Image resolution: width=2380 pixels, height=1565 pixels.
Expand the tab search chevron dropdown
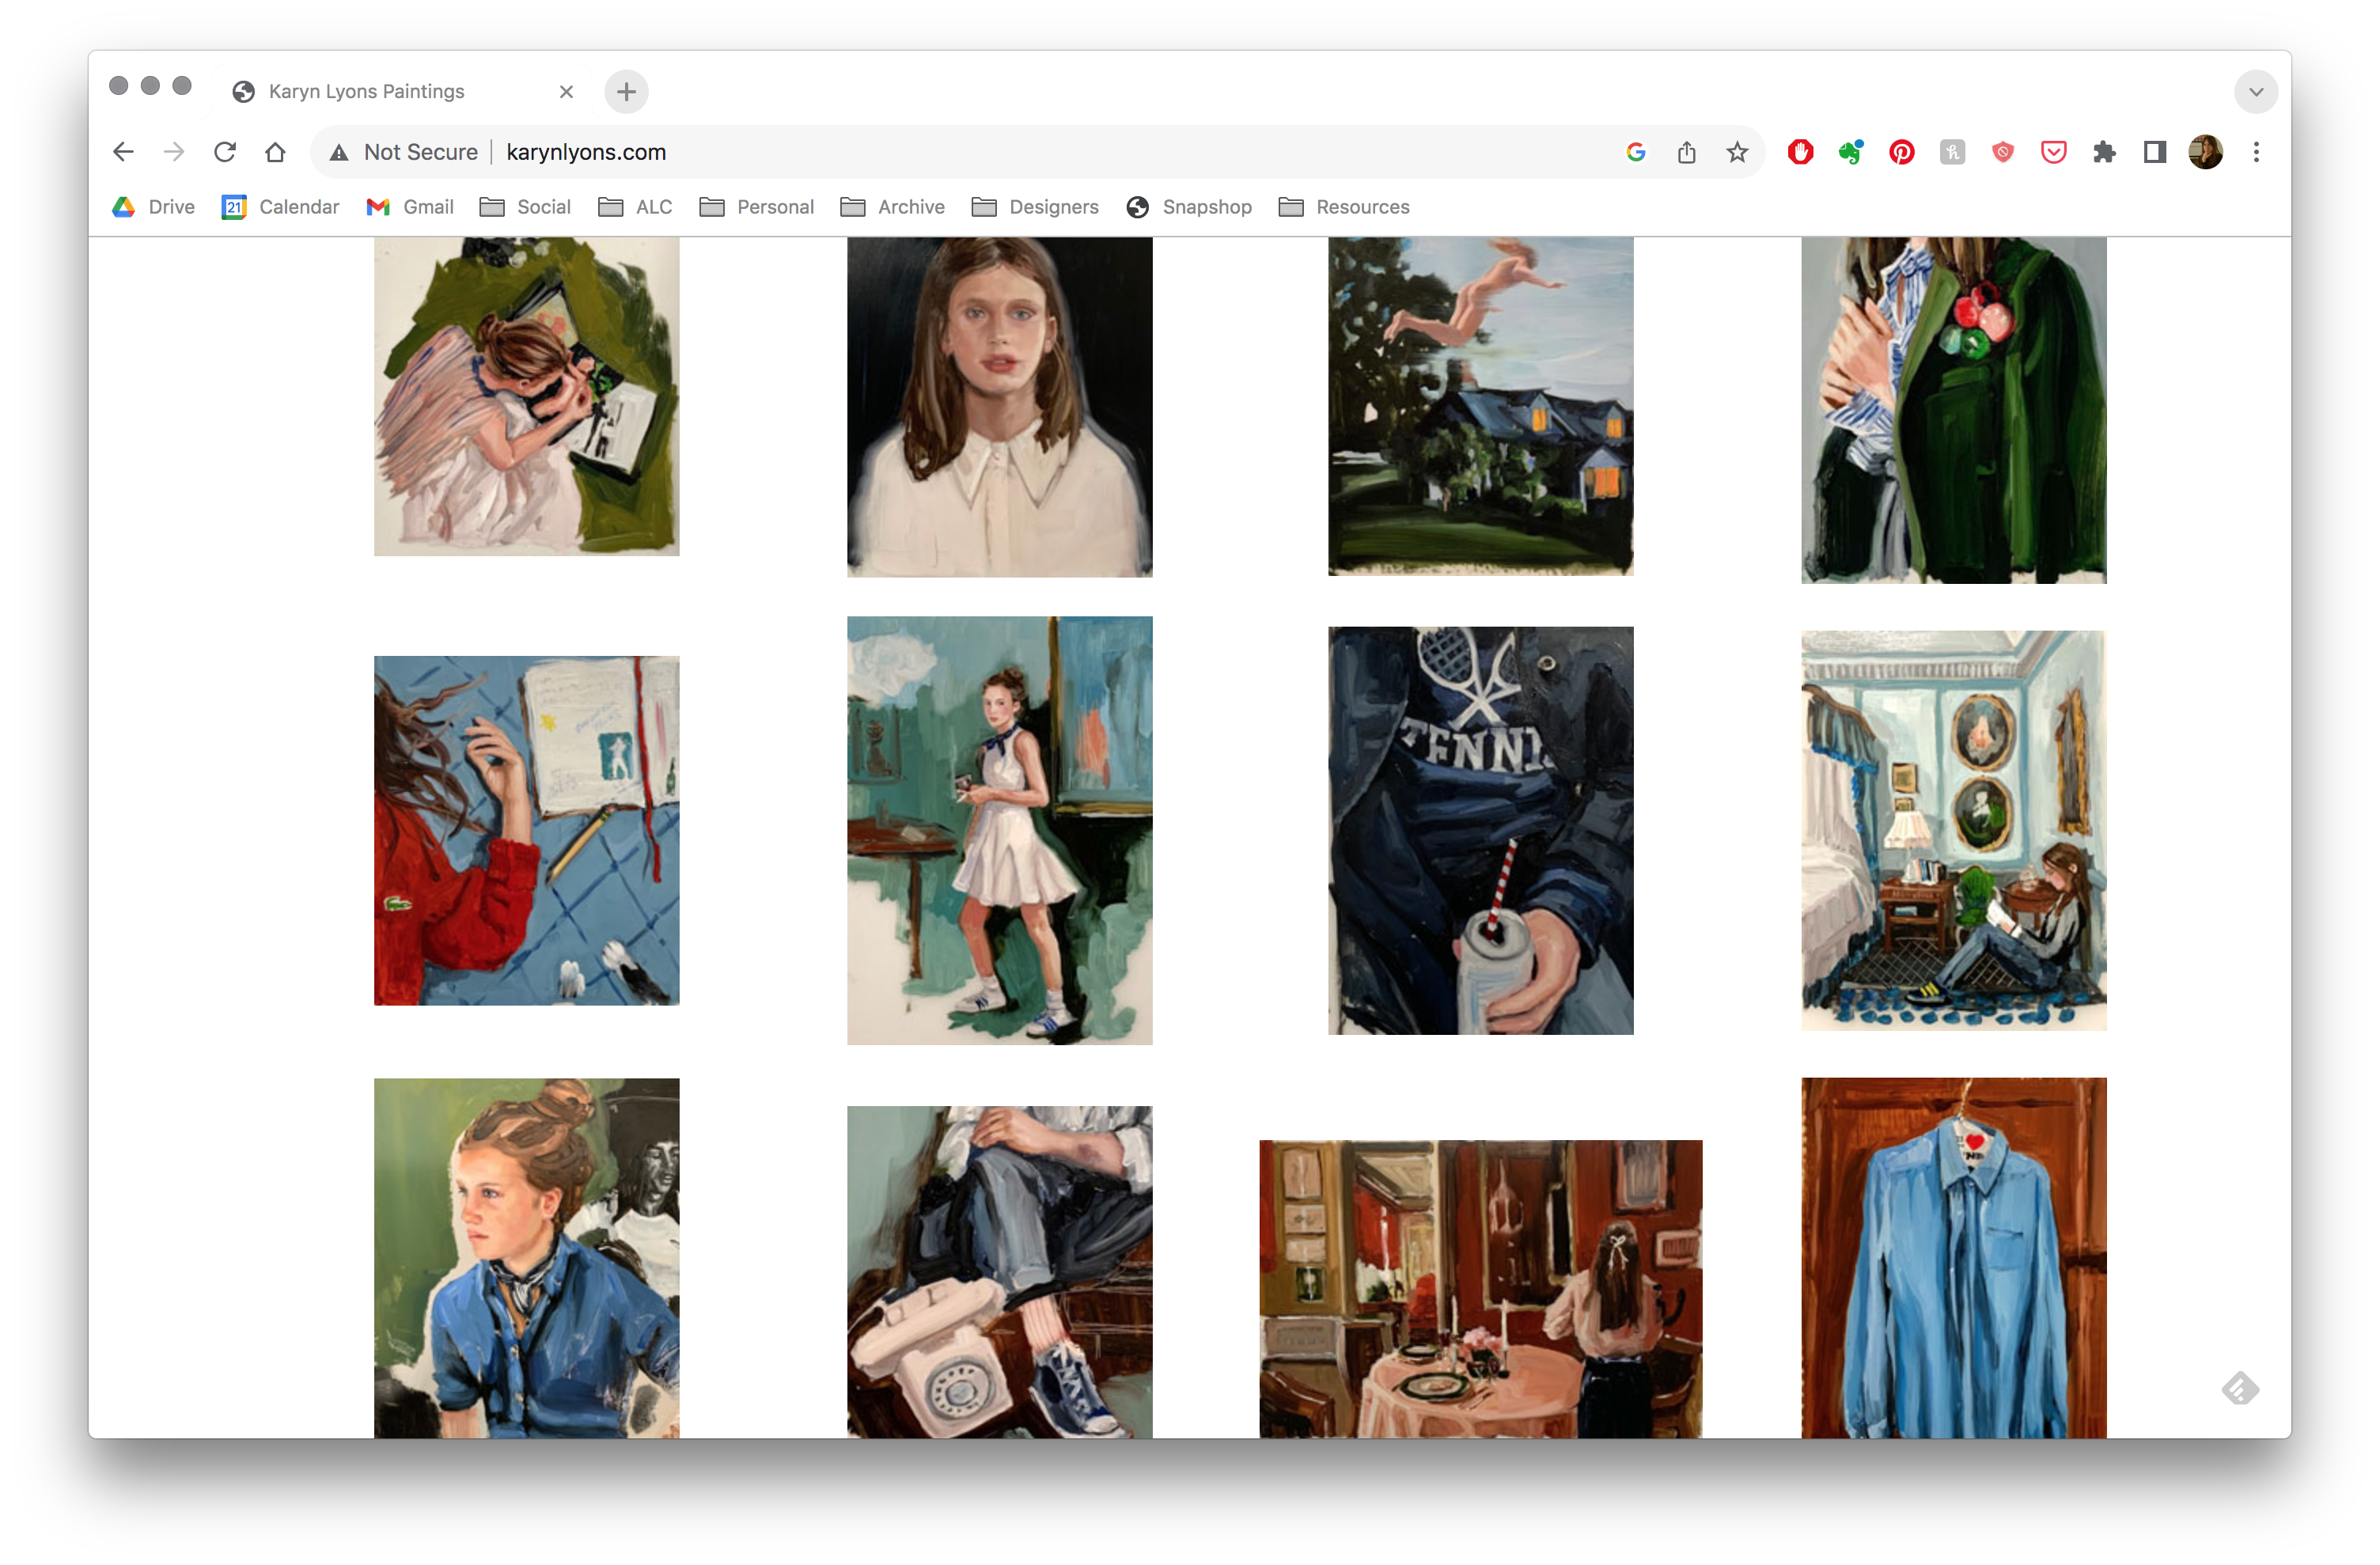2256,92
